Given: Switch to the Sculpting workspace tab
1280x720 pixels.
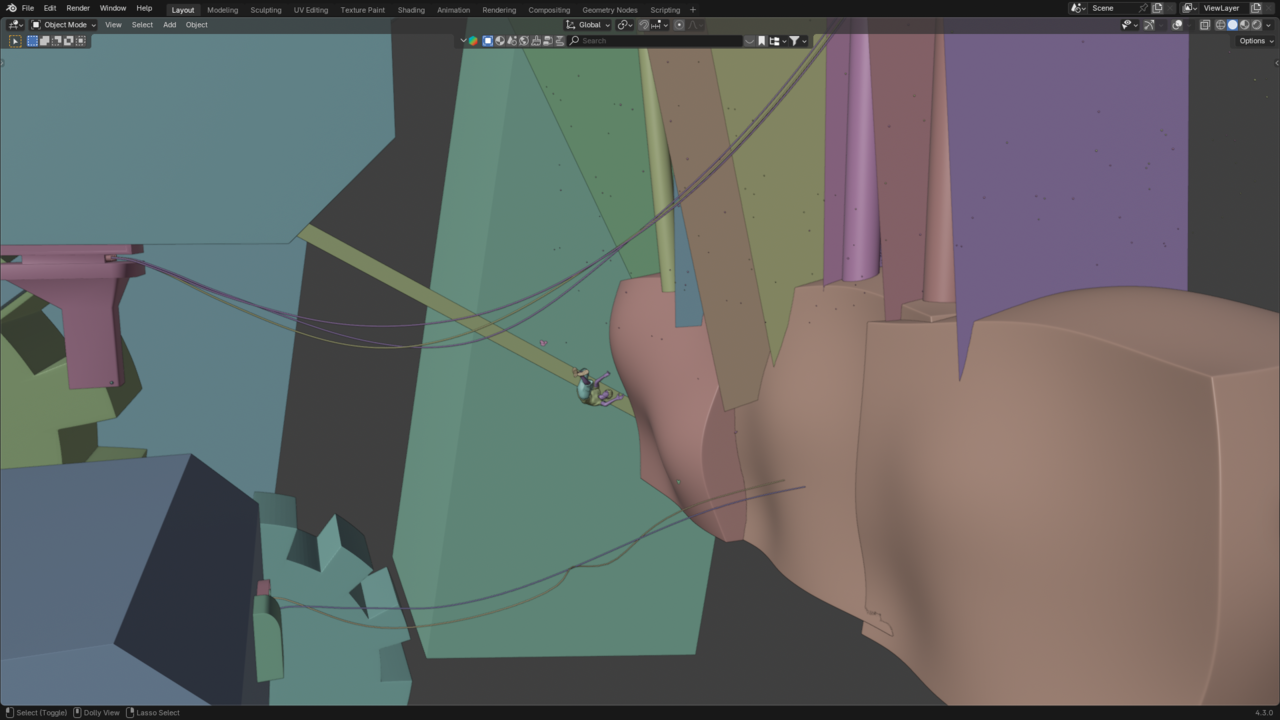Looking at the screenshot, I should coord(266,10).
